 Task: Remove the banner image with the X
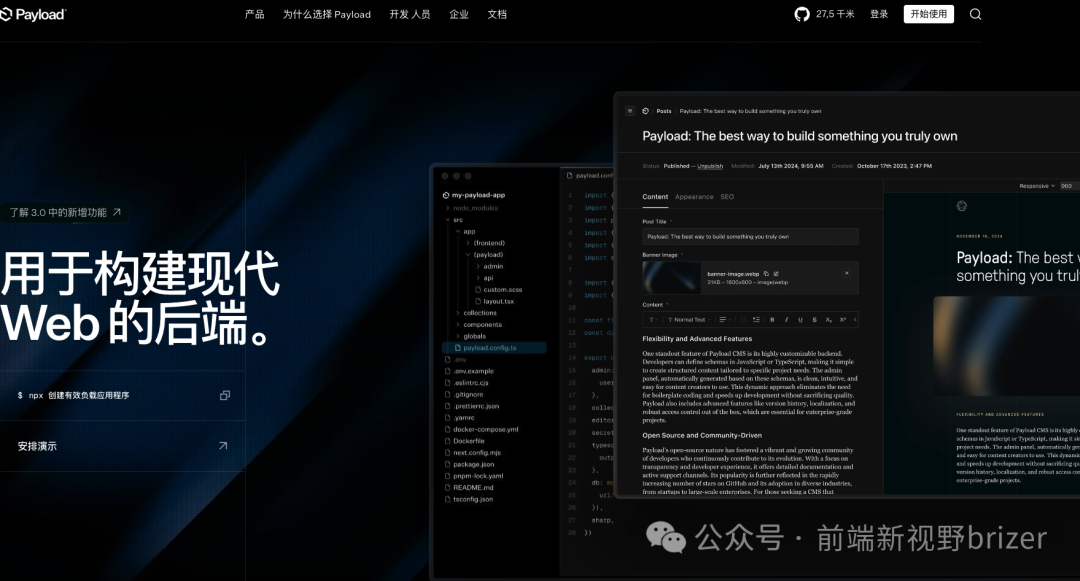pyautogui.click(x=847, y=273)
